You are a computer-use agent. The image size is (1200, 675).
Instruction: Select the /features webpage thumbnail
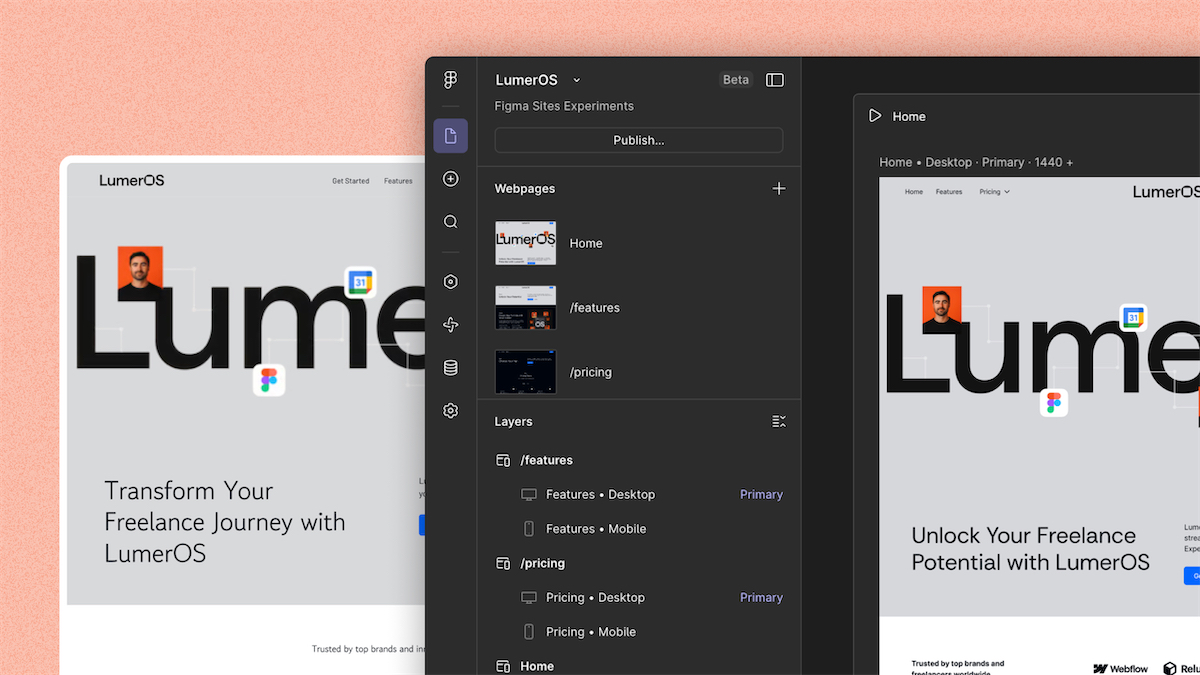(526, 308)
